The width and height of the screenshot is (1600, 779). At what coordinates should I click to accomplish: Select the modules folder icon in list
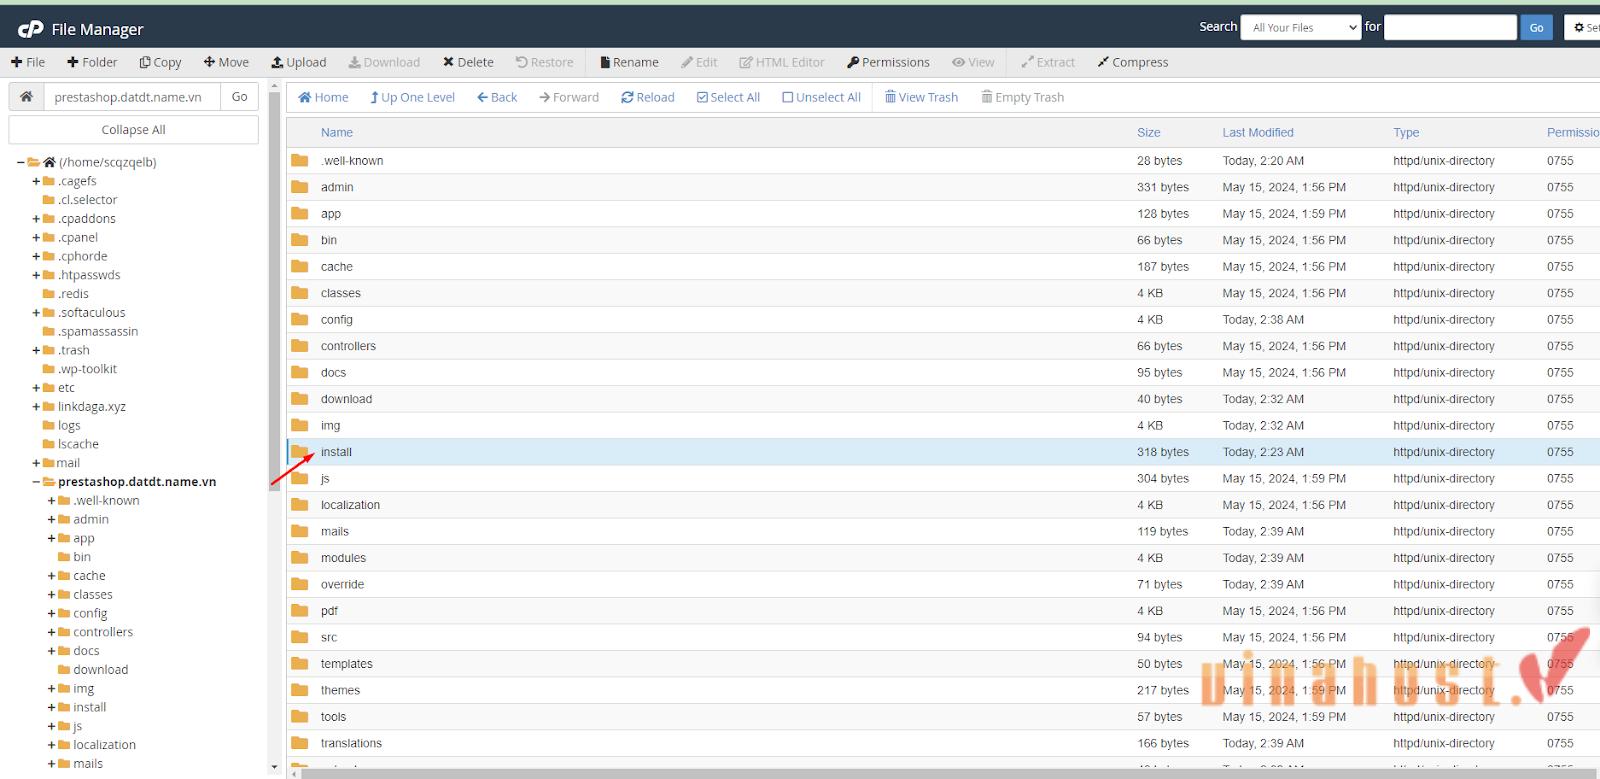tap(300, 557)
